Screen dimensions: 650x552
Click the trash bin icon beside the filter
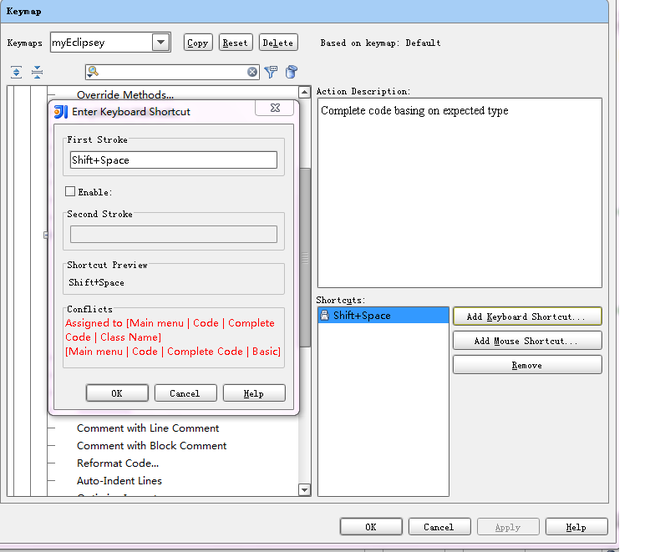pos(291,72)
